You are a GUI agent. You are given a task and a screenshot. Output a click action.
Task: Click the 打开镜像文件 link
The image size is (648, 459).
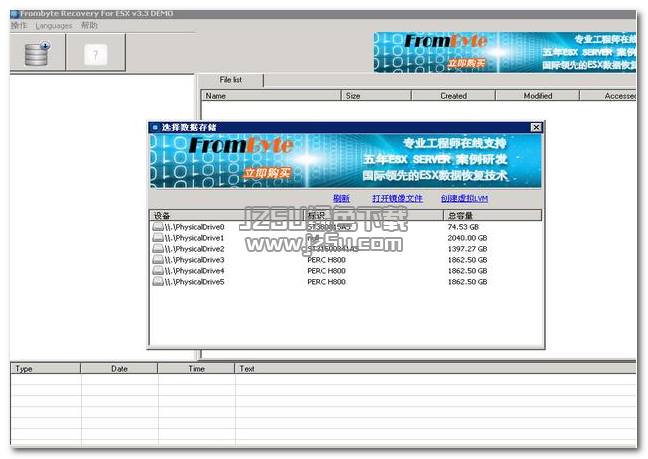pos(397,198)
